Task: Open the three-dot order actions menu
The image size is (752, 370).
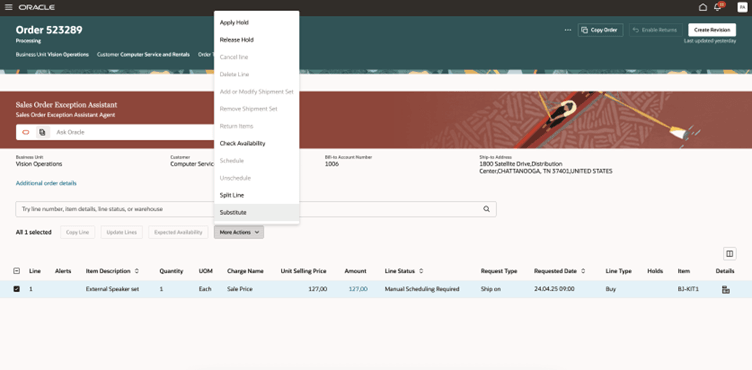Action: pos(568,30)
